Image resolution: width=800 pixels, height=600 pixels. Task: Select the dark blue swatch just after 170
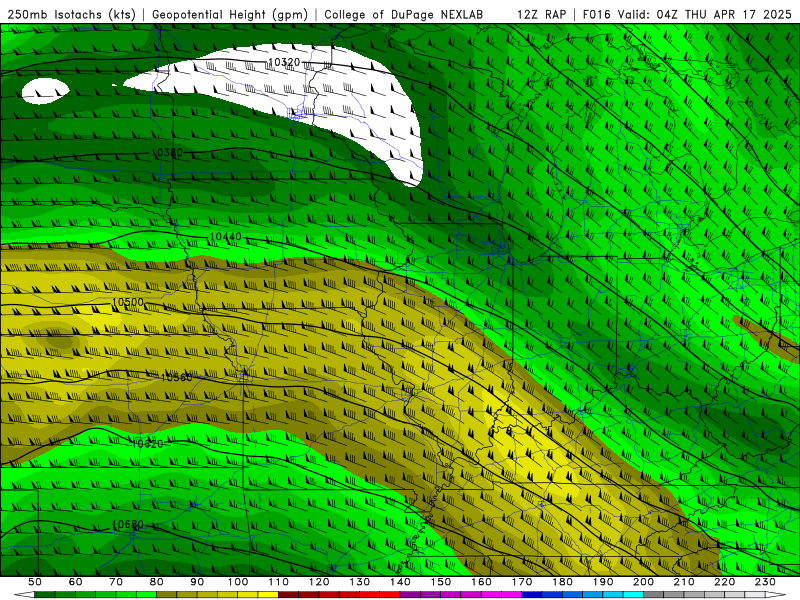point(532,595)
